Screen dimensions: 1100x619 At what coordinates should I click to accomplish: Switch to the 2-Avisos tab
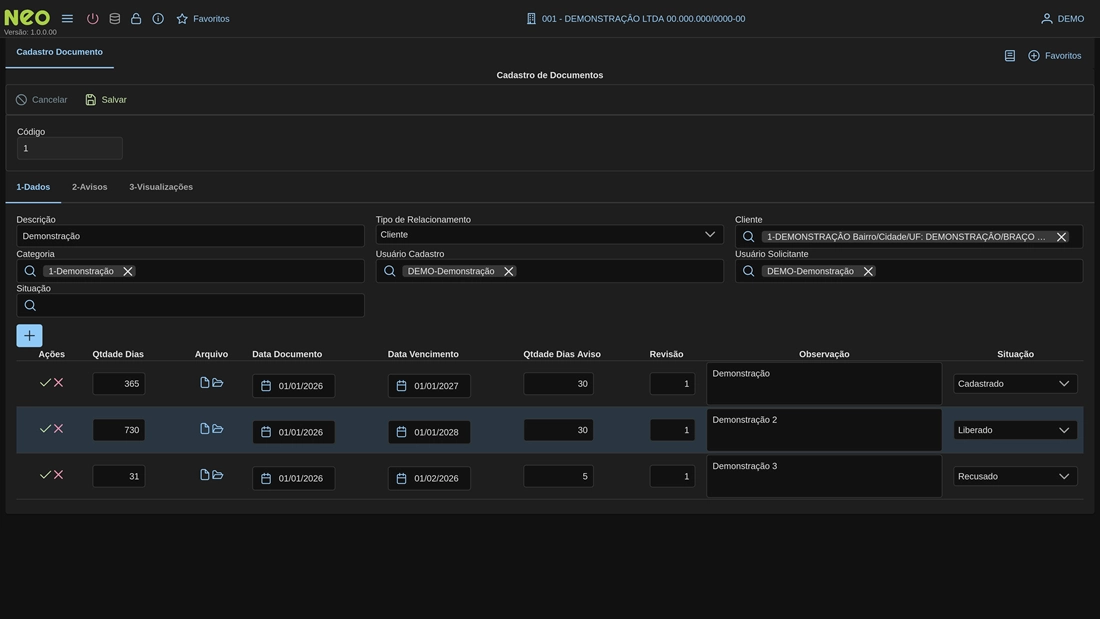(x=89, y=187)
